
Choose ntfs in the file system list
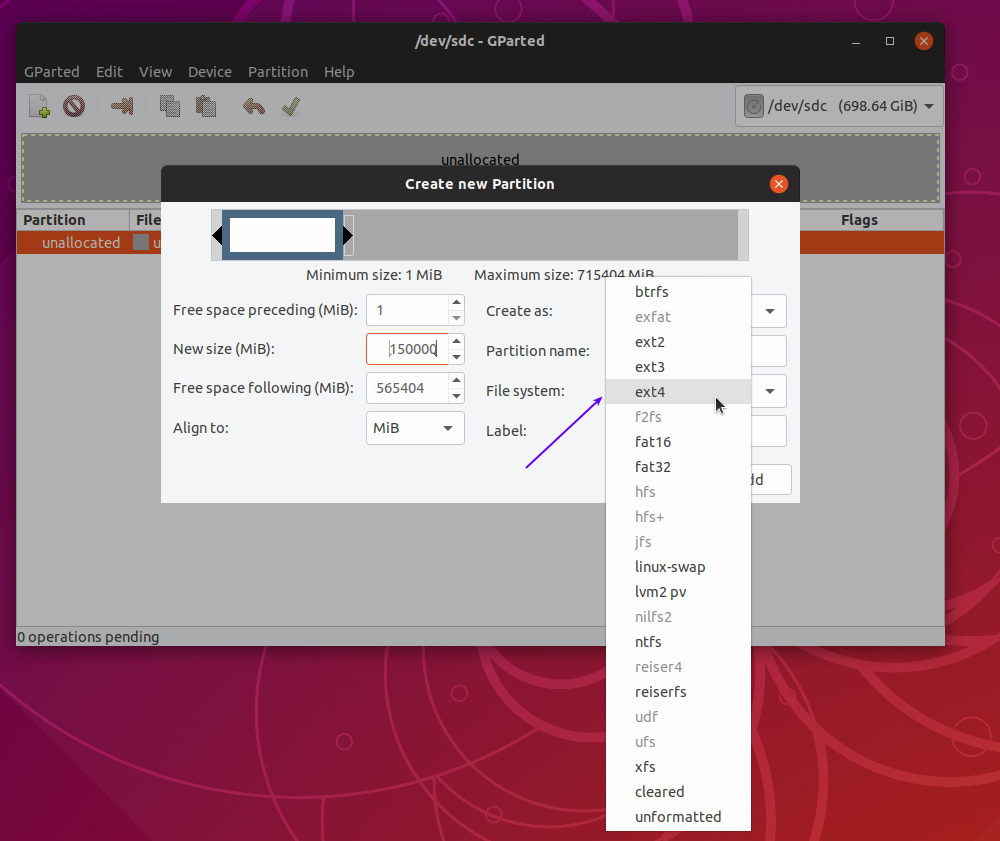click(648, 642)
